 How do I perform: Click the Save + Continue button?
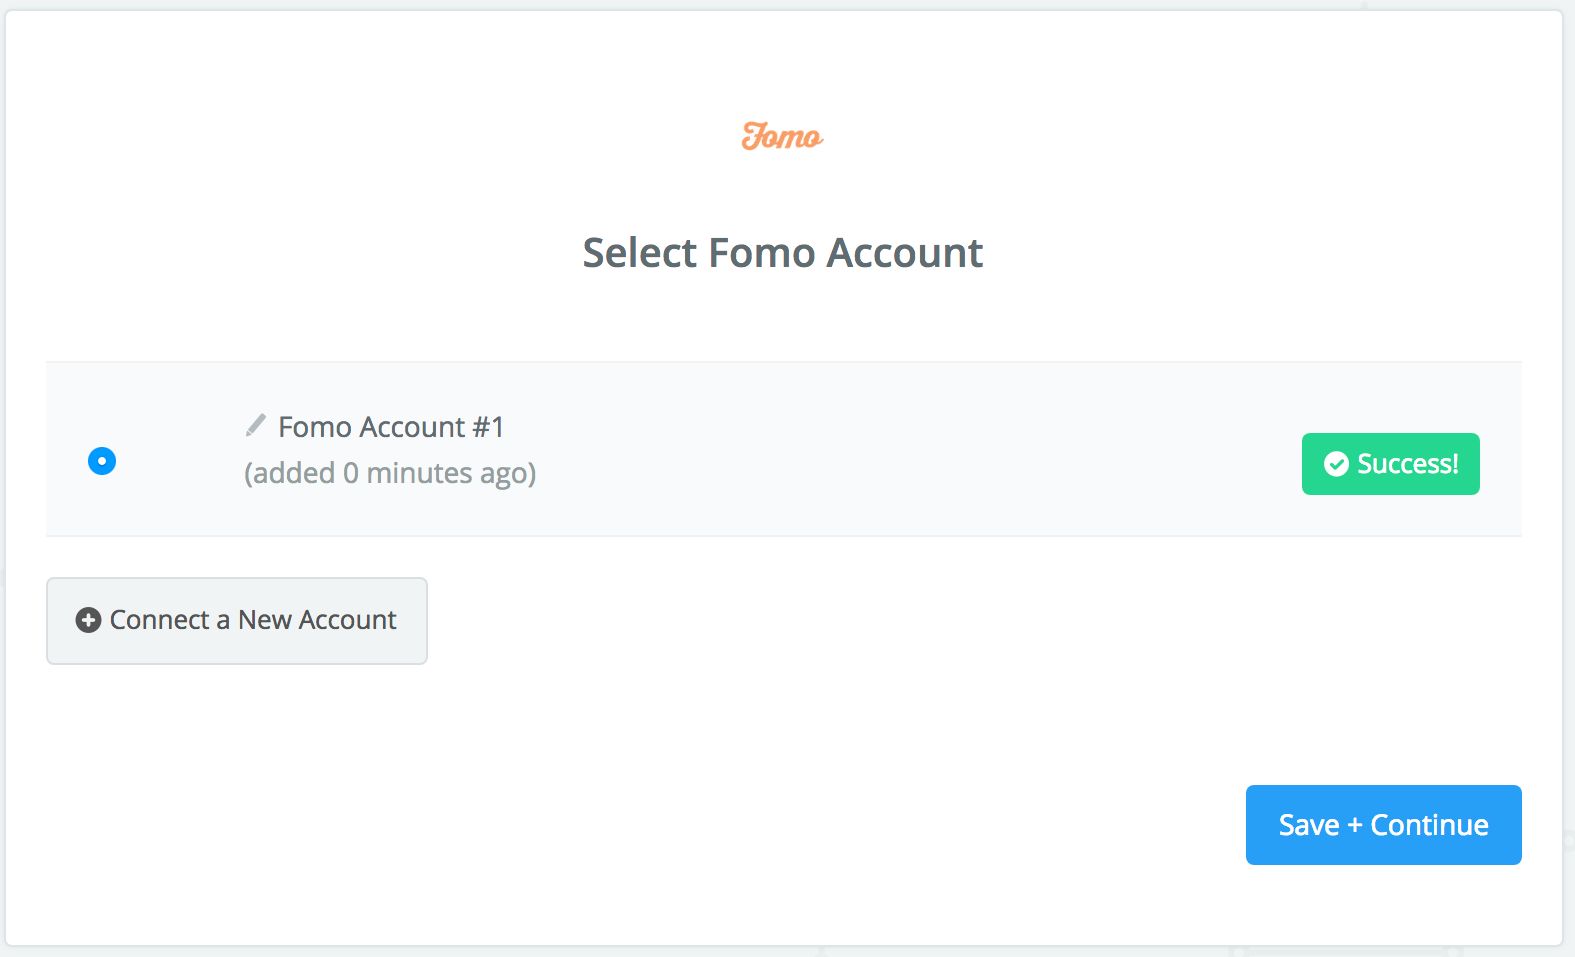[1383, 825]
